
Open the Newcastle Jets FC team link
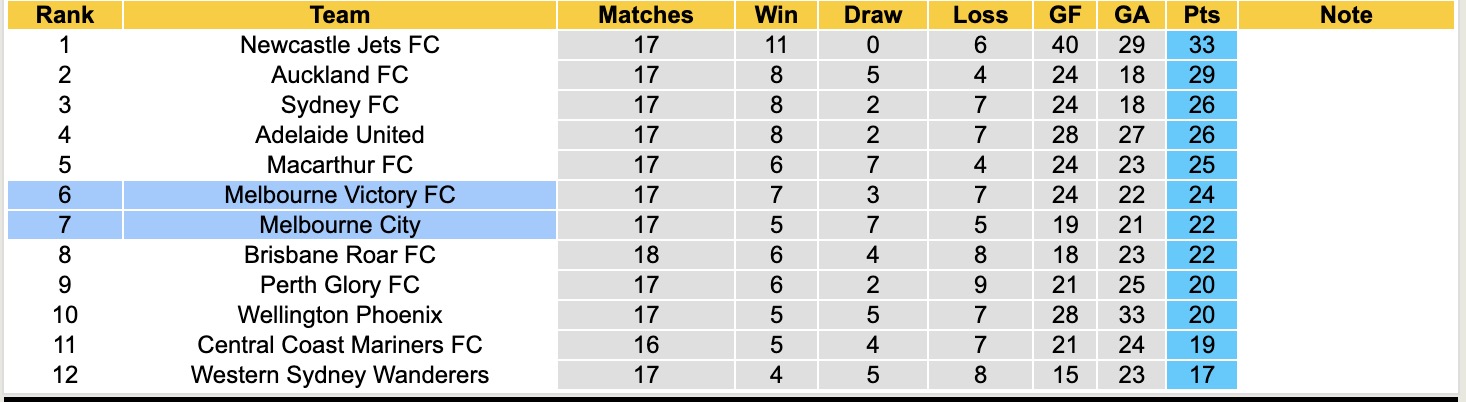[340, 45]
